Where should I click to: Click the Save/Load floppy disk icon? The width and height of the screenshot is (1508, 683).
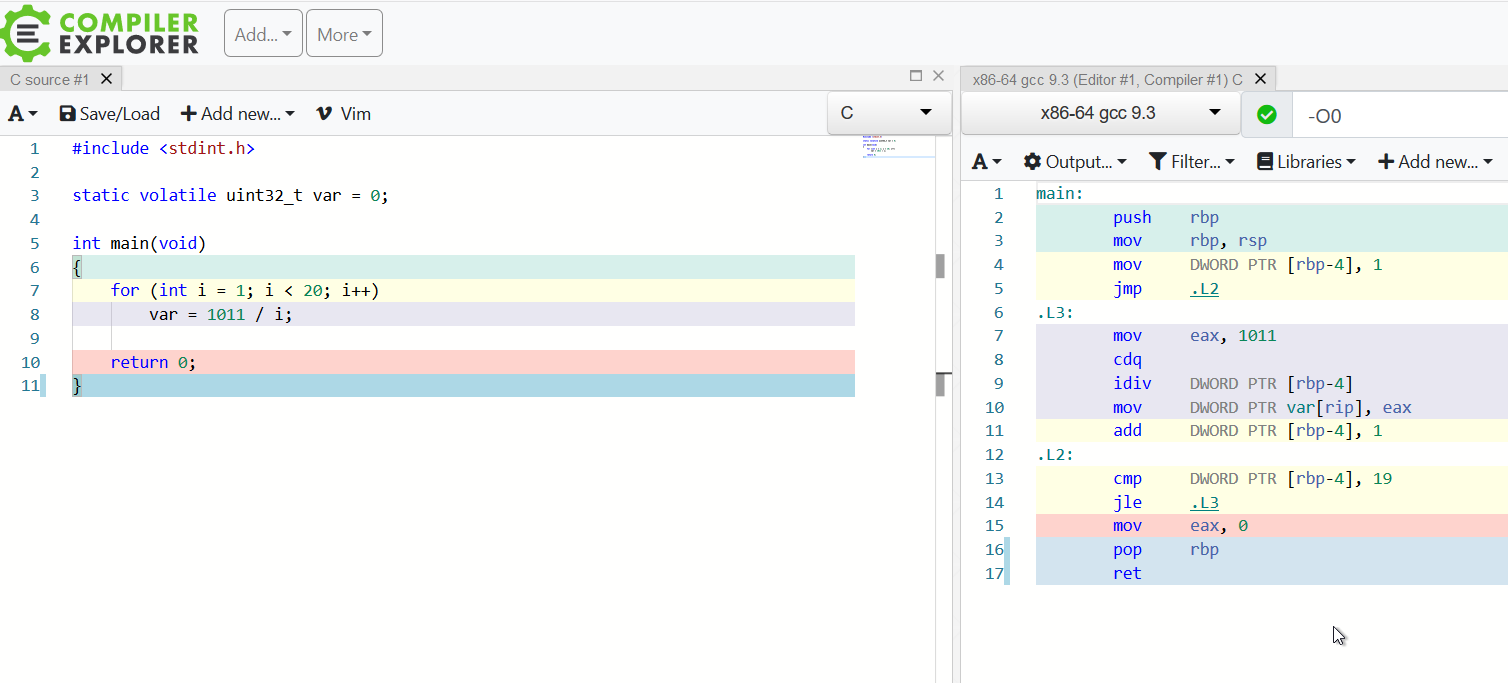click(68, 114)
